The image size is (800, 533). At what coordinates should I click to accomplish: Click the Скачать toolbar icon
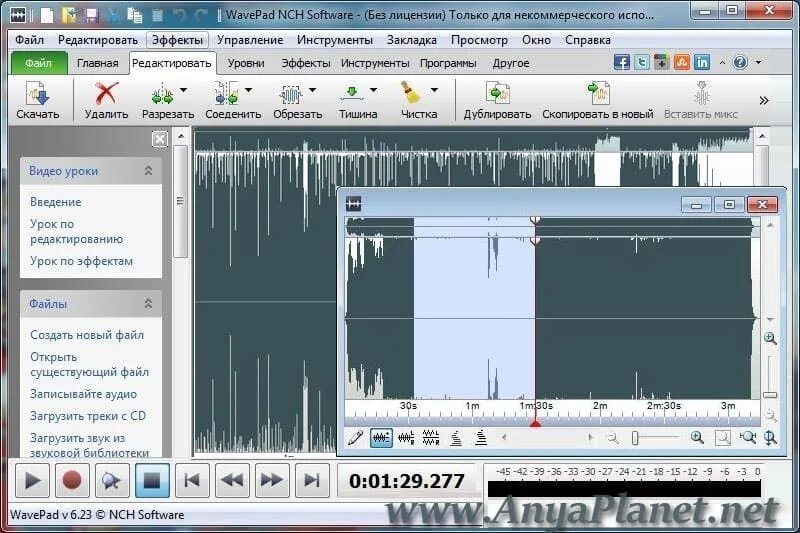coord(37,94)
